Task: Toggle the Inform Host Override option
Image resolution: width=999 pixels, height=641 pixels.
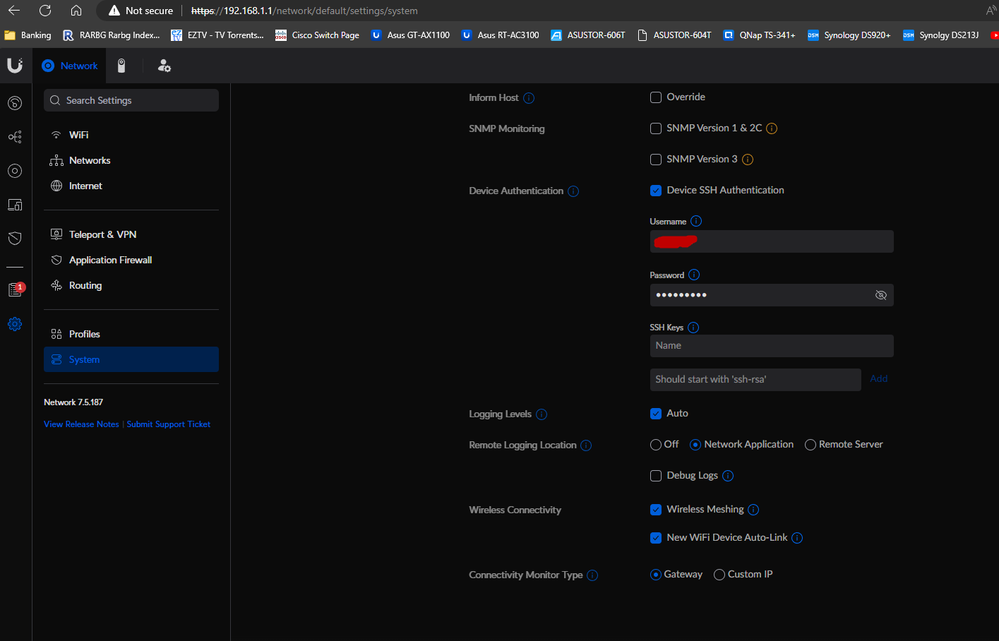Action: coord(655,97)
